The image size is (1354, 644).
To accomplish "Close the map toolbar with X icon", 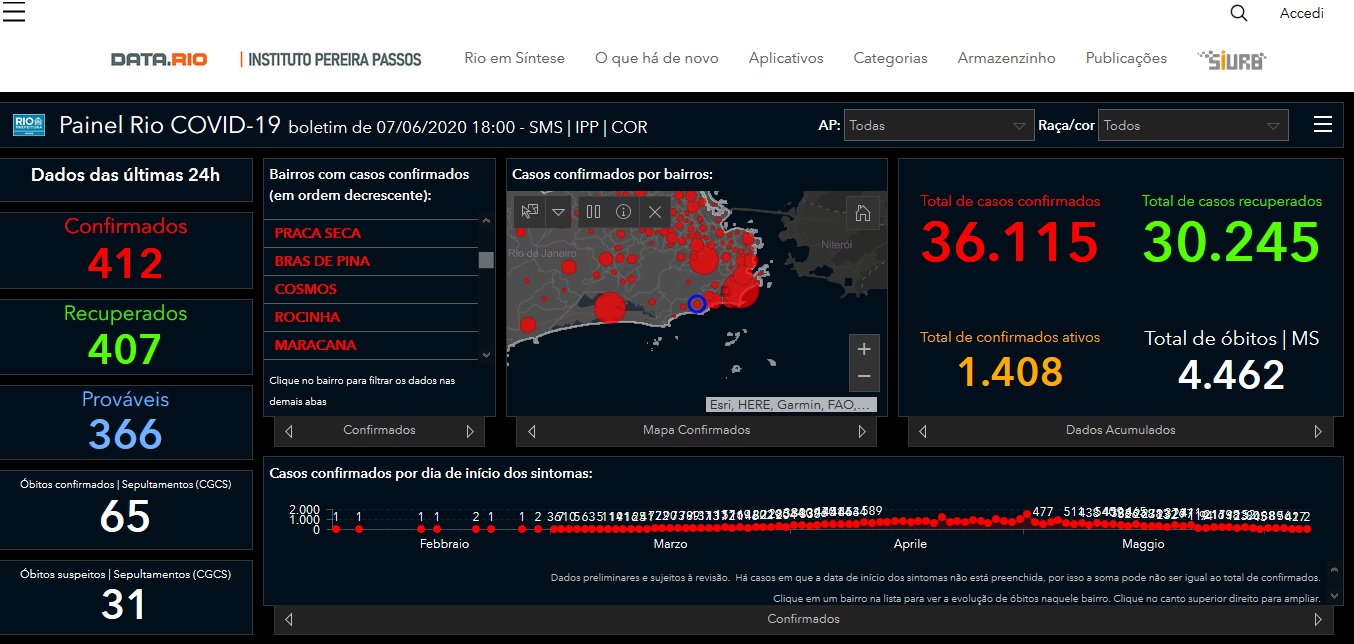I will pos(655,212).
